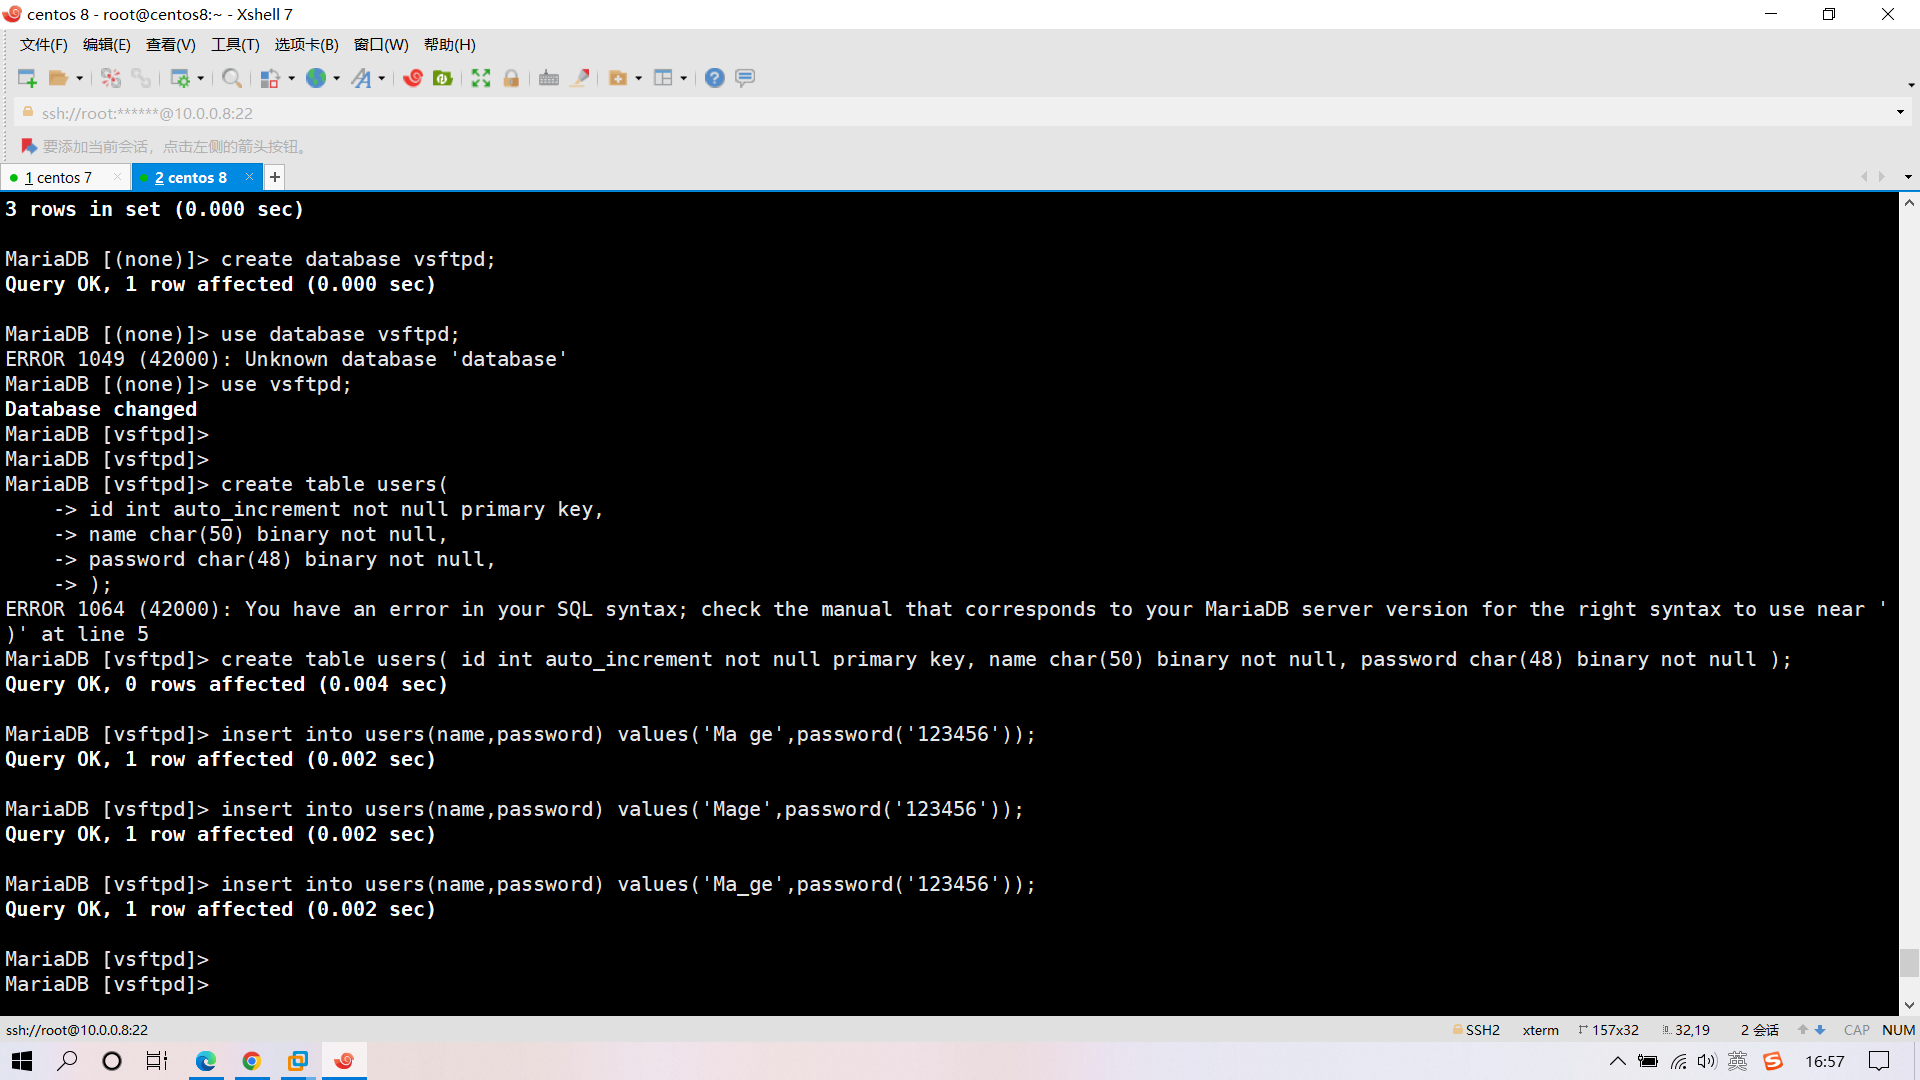This screenshot has width=1920, height=1080.
Task: Expand the Open folder dropdown arrow
Action: 80,78
